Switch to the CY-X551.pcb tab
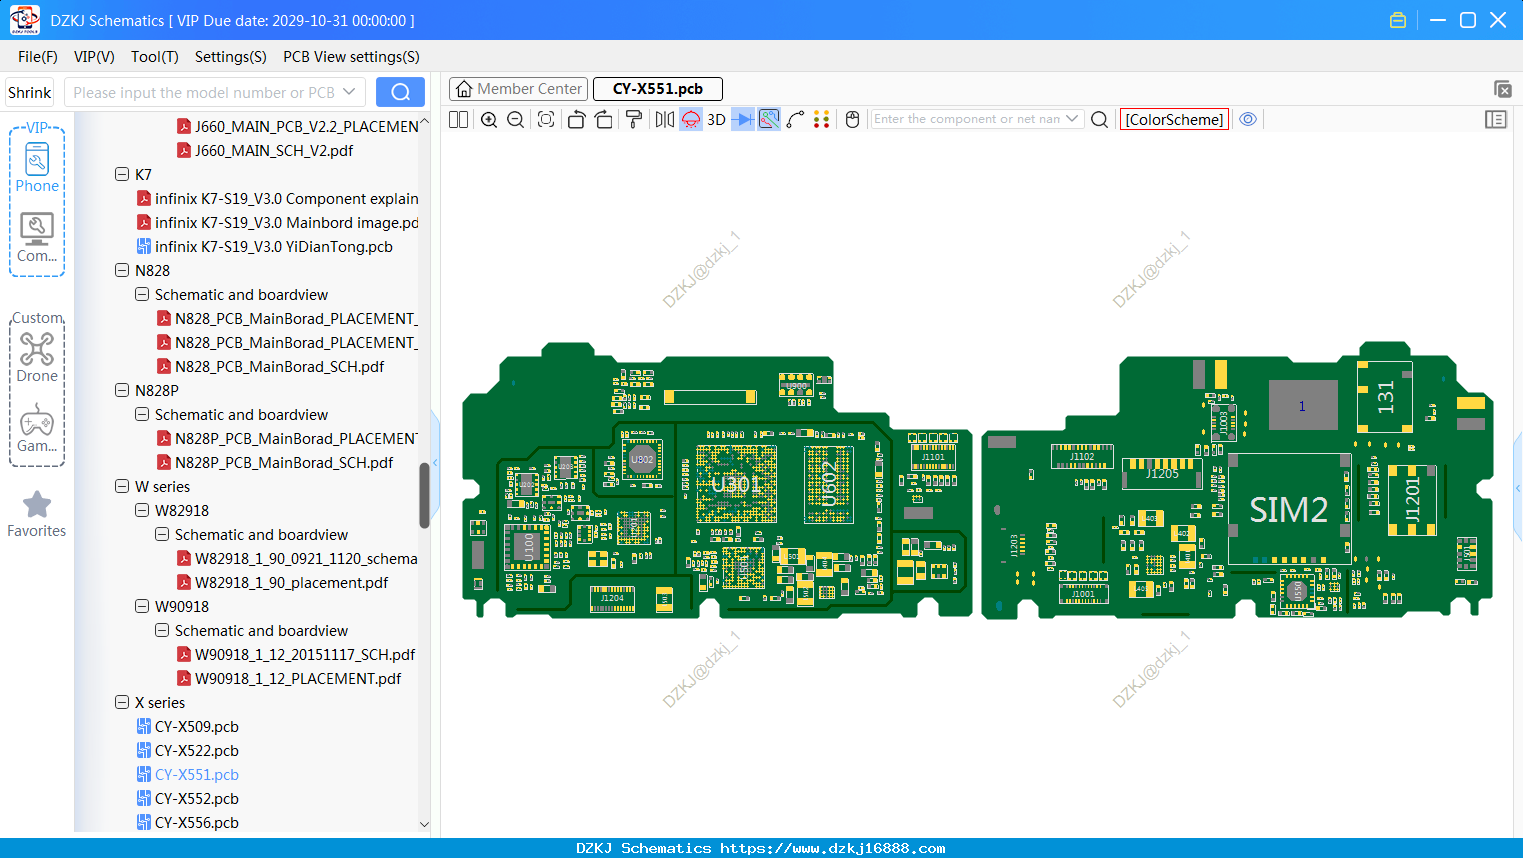Screen dimensions: 1523x858 (x=658, y=89)
